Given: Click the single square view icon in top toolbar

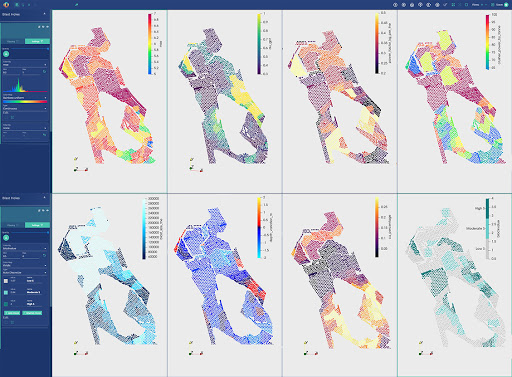Looking at the screenshot, I should coord(466,5).
